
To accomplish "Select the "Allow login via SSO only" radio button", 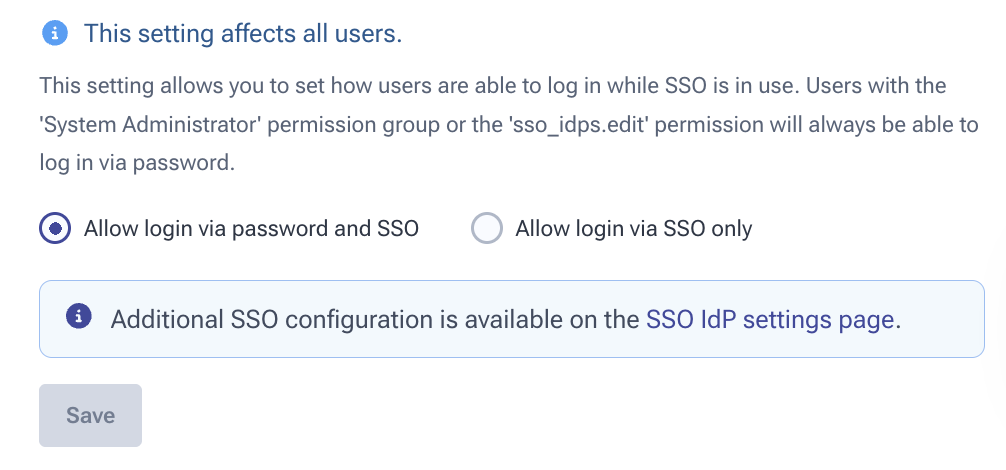I will [x=486, y=229].
